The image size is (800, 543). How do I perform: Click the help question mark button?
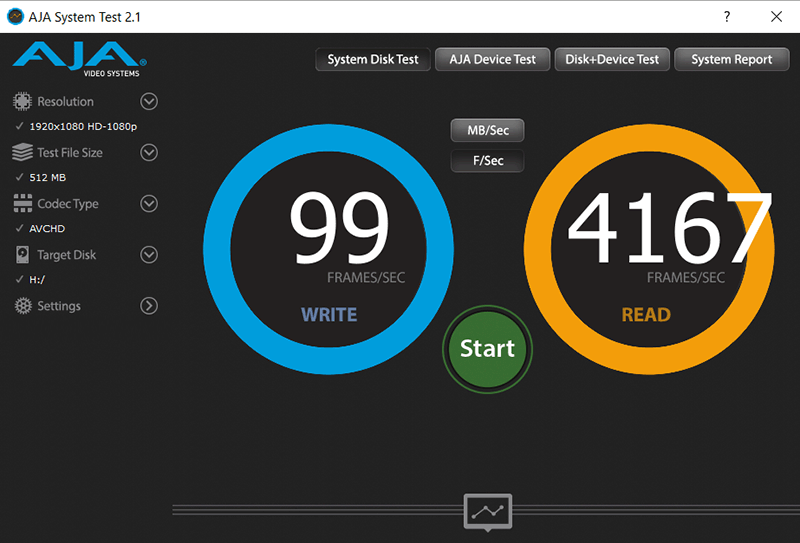[727, 16]
